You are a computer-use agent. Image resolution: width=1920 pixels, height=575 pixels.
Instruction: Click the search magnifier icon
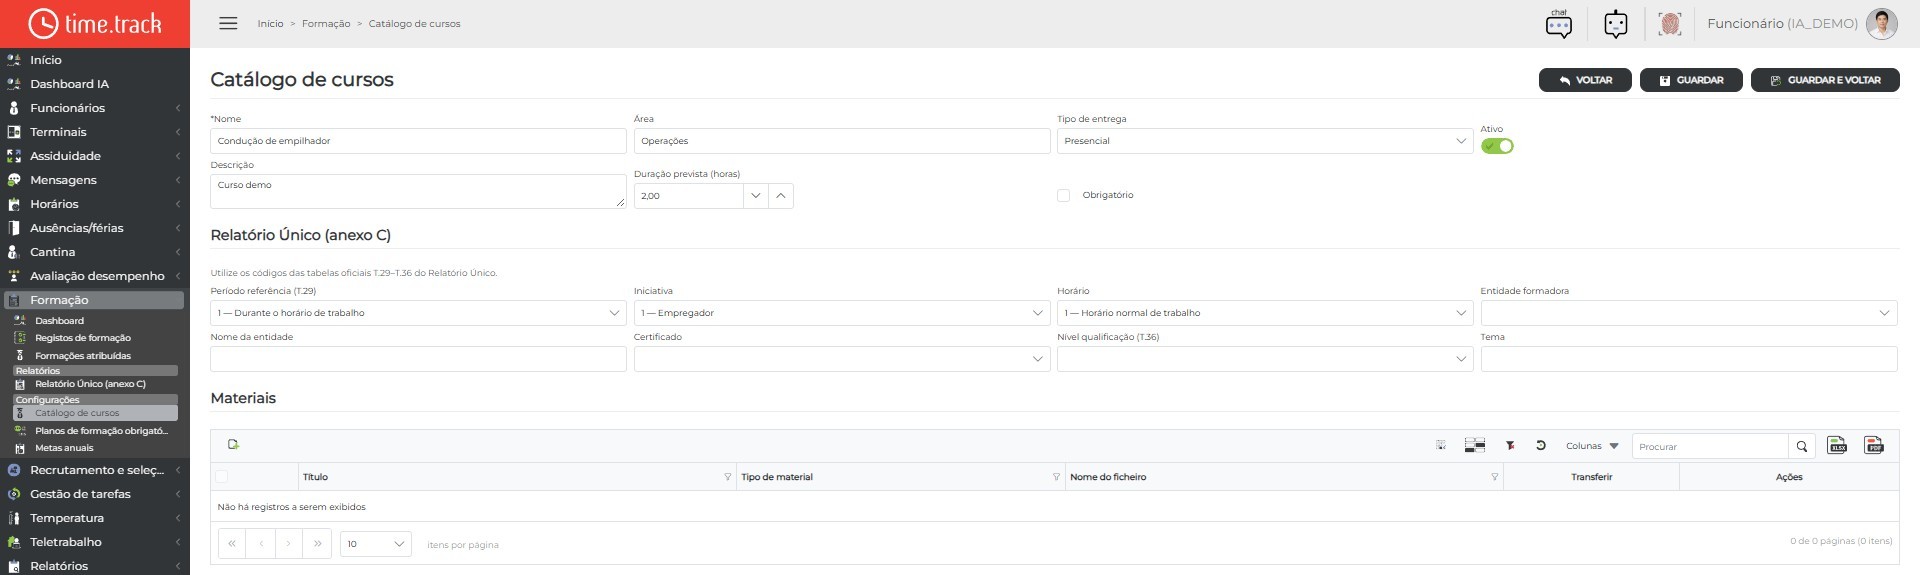(1801, 446)
